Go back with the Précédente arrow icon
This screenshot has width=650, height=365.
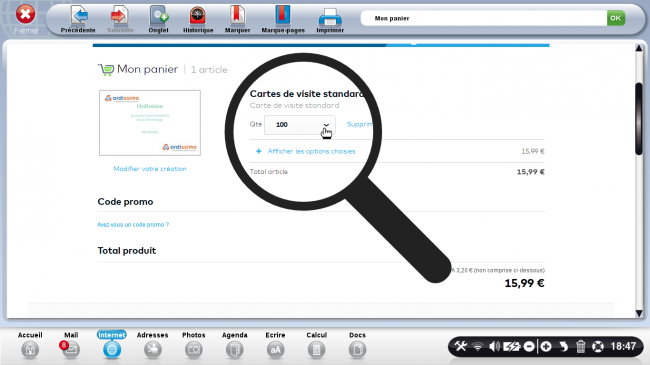pos(79,16)
